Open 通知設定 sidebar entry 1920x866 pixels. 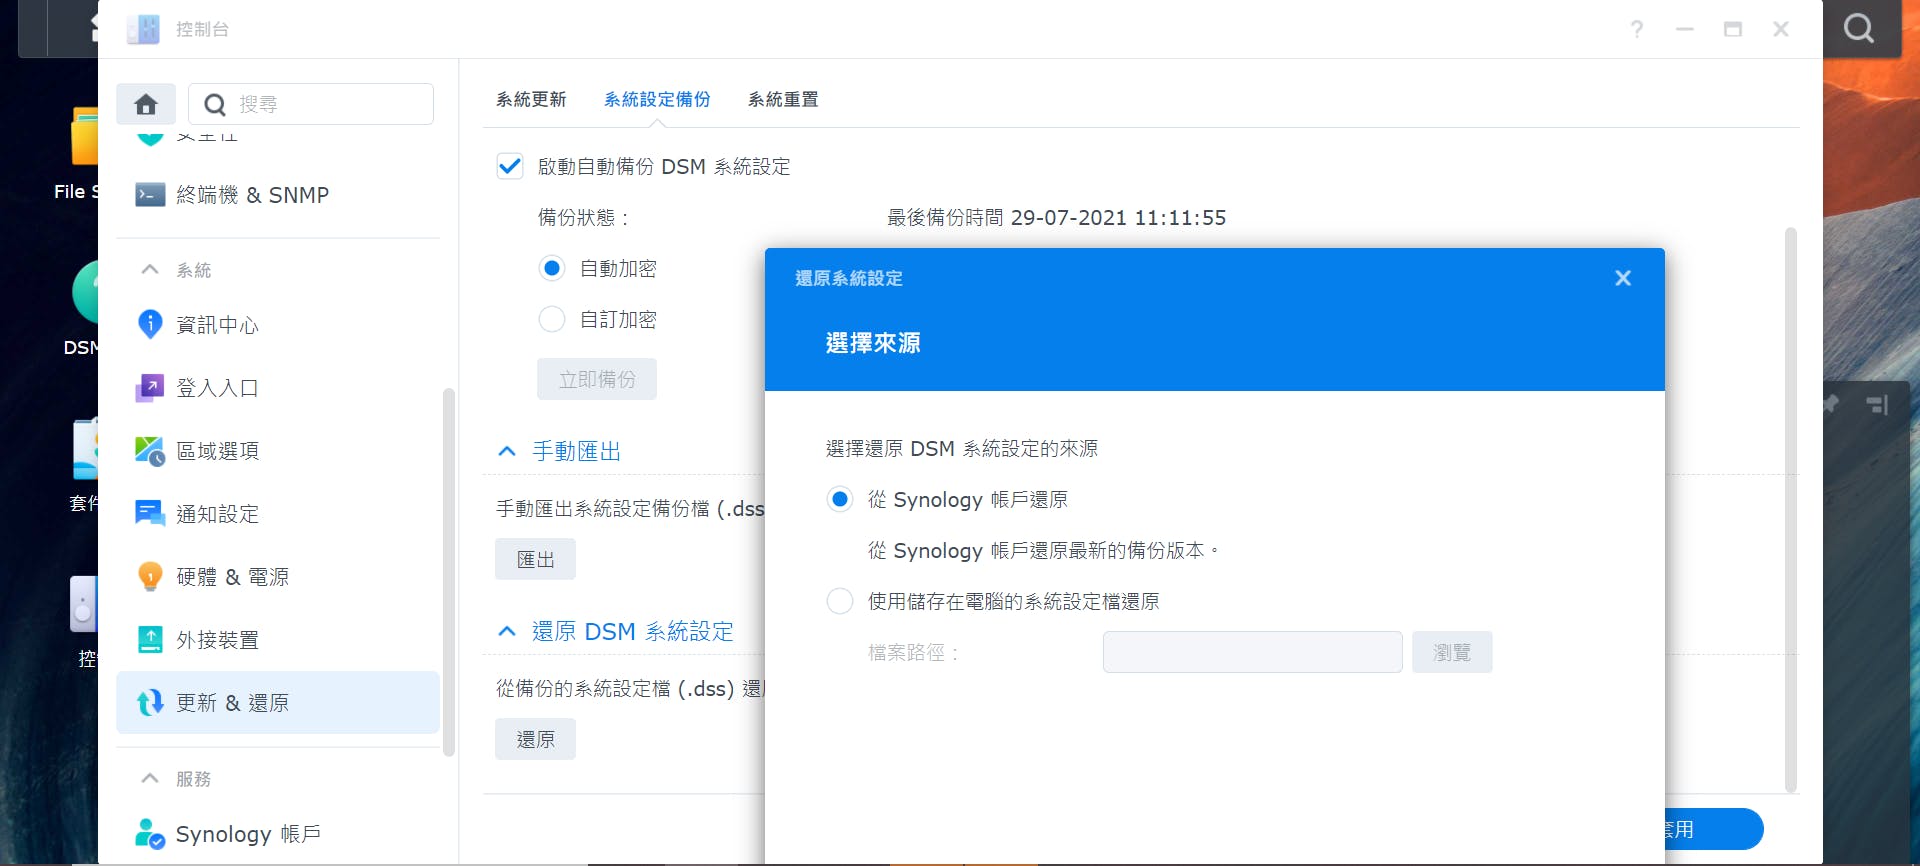click(278, 514)
